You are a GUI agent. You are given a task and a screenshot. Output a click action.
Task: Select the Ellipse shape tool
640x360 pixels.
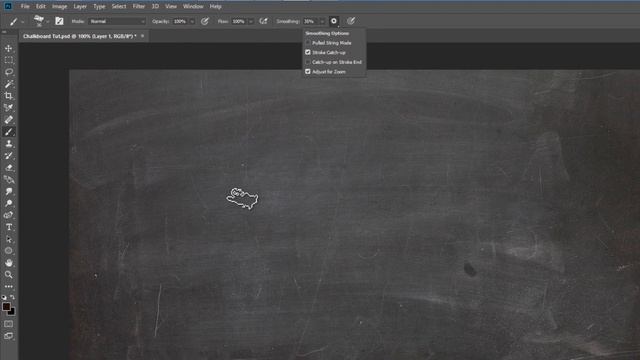coord(9,251)
